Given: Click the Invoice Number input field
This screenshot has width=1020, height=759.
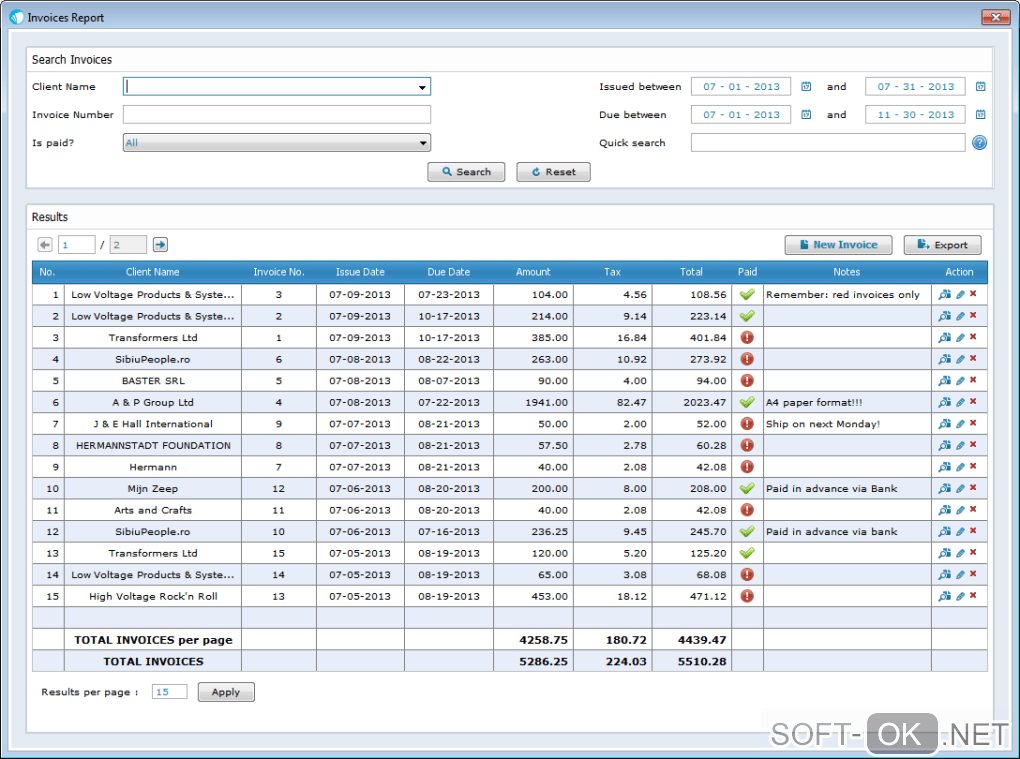Looking at the screenshot, I should click(276, 115).
